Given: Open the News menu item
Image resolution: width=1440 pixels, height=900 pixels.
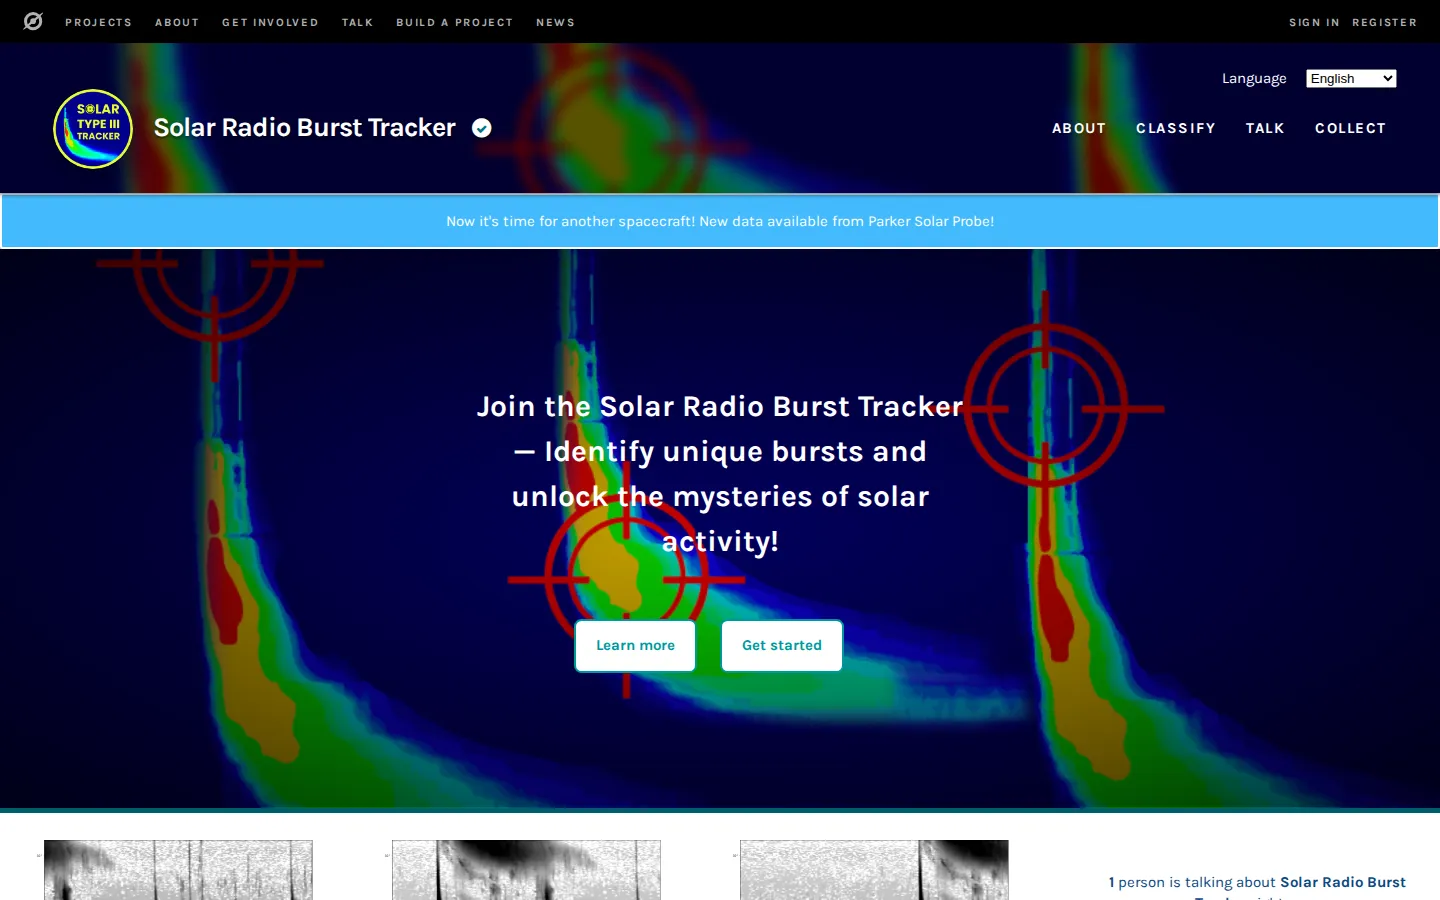Looking at the screenshot, I should 555,22.
